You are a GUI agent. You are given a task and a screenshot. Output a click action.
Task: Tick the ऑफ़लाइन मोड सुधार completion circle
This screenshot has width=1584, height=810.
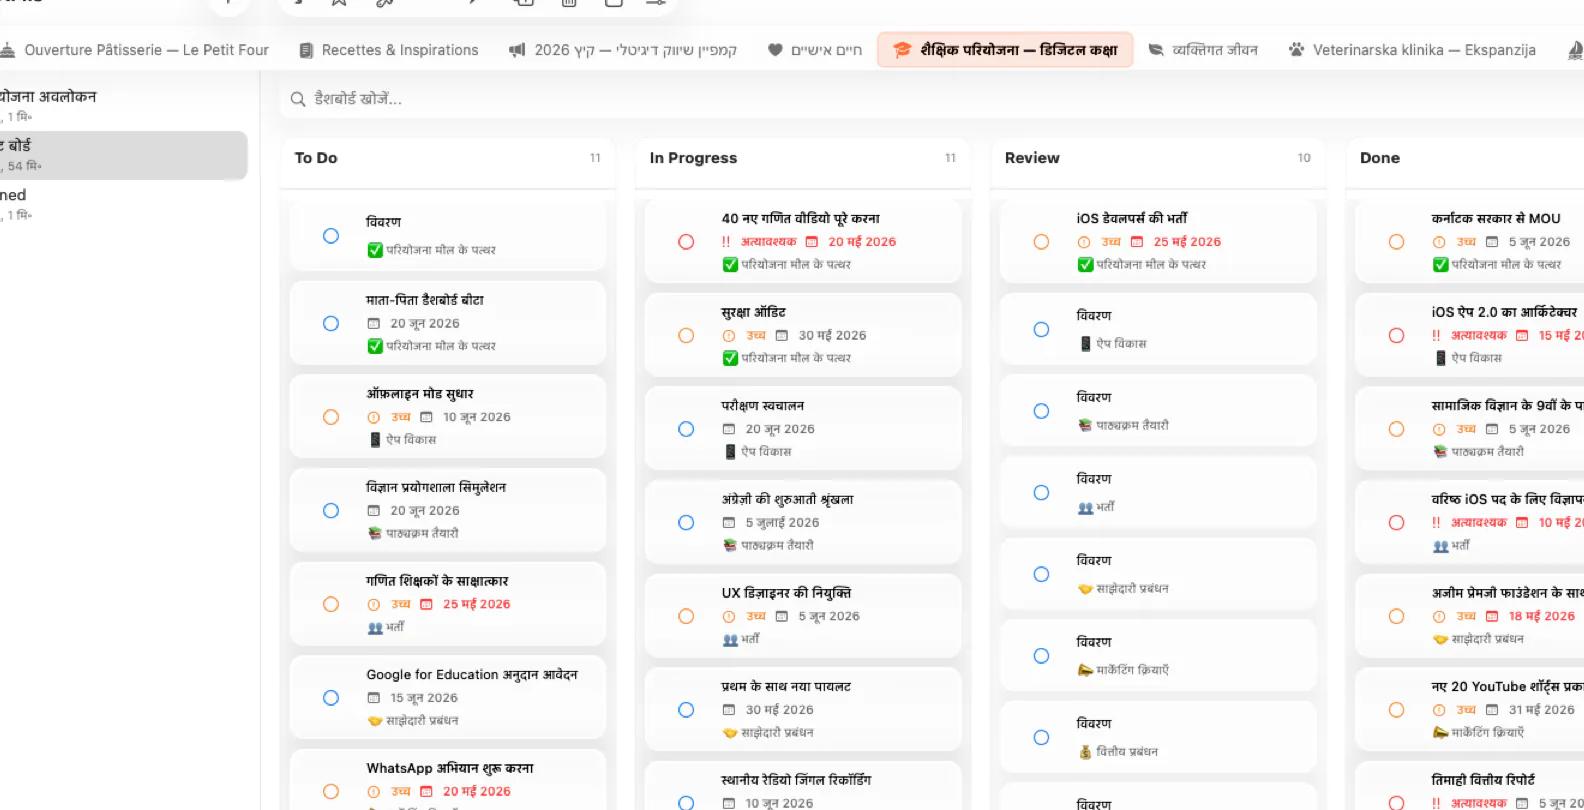coord(331,417)
